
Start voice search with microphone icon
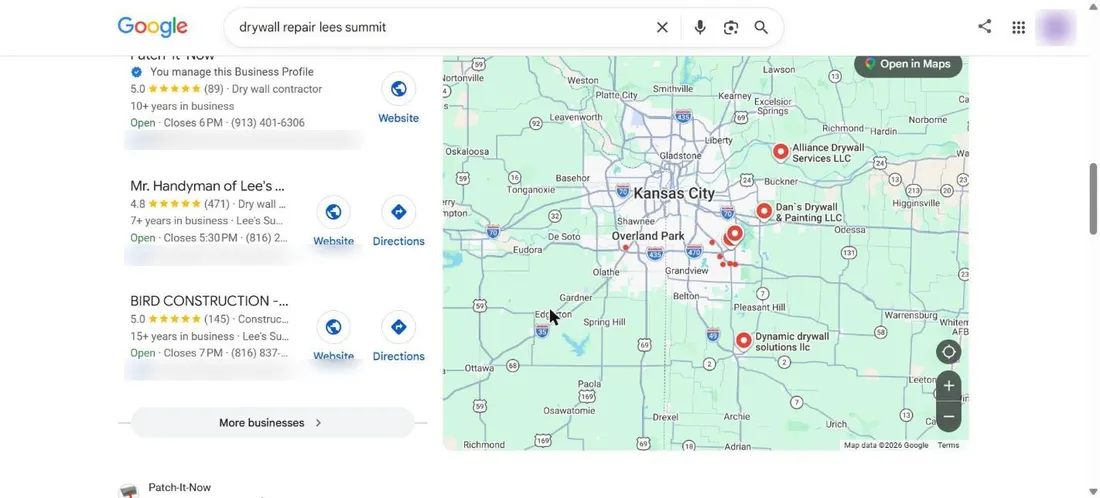pyautogui.click(x=699, y=27)
